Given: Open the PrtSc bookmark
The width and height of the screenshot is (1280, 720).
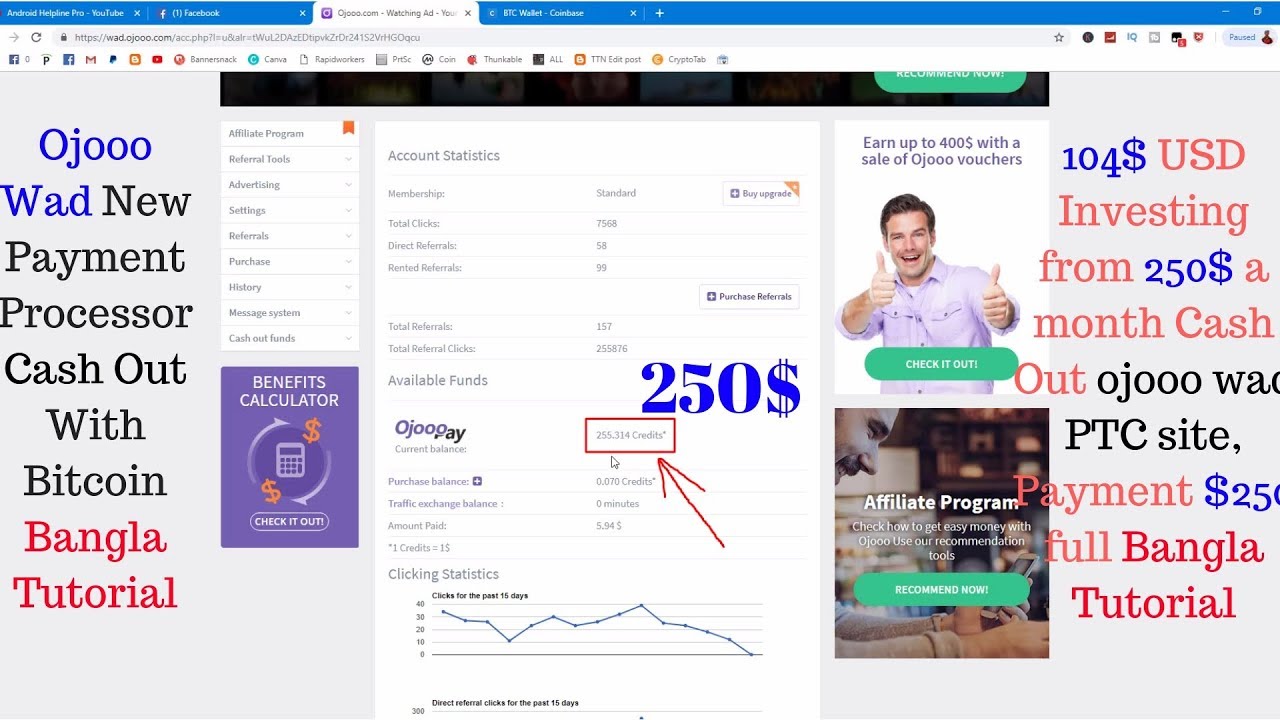Looking at the screenshot, I should (x=394, y=59).
